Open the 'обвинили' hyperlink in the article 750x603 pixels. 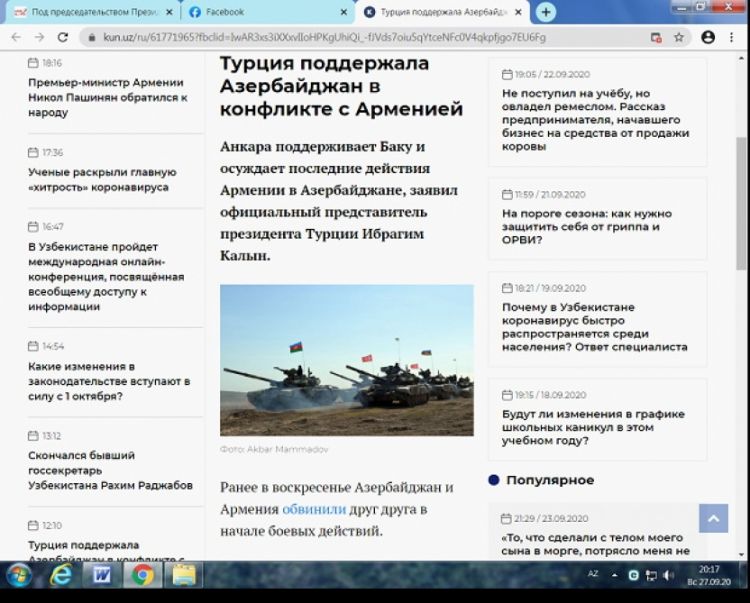[314, 509]
